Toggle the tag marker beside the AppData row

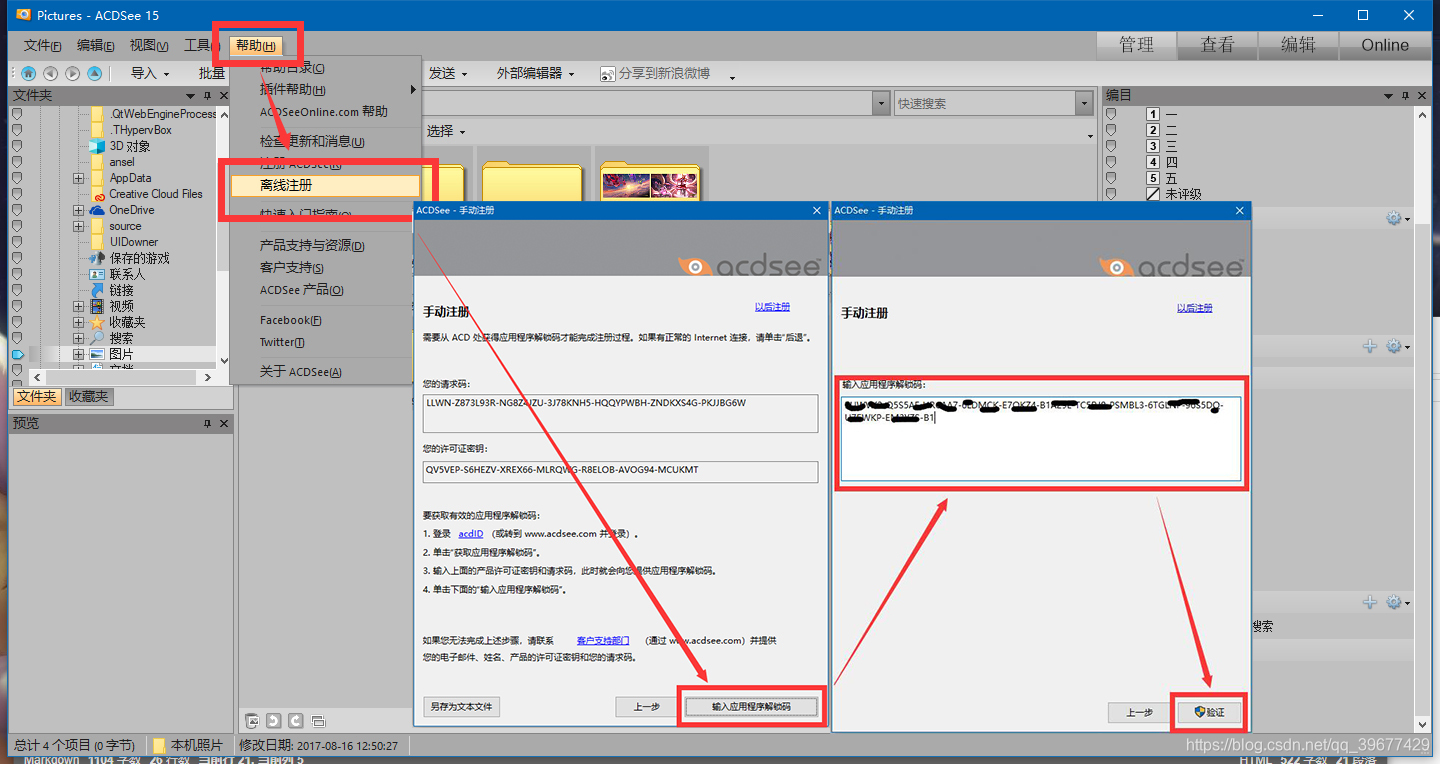pos(17,178)
